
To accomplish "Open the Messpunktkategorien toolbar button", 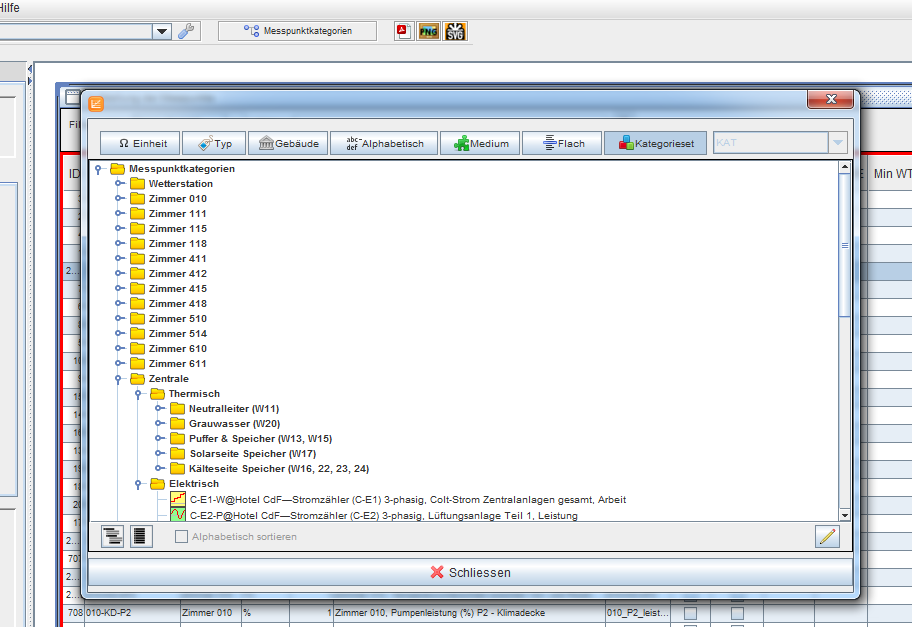I will point(297,31).
